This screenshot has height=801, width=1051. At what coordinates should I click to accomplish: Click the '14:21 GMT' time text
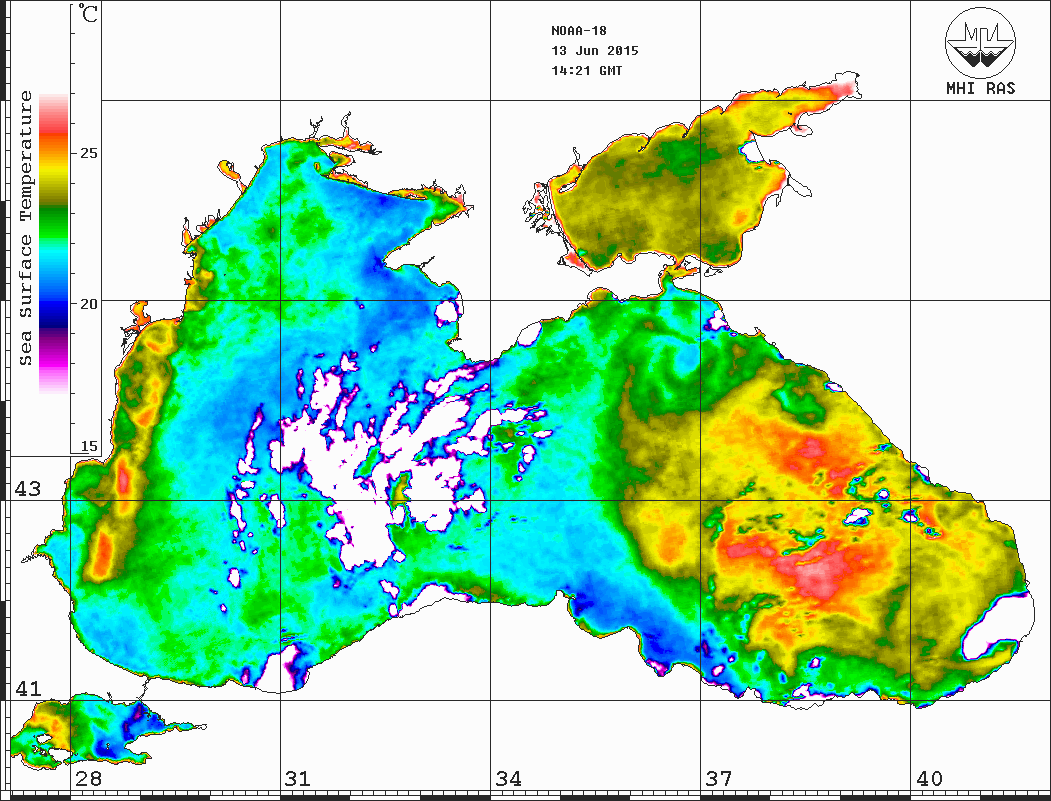(x=587, y=70)
